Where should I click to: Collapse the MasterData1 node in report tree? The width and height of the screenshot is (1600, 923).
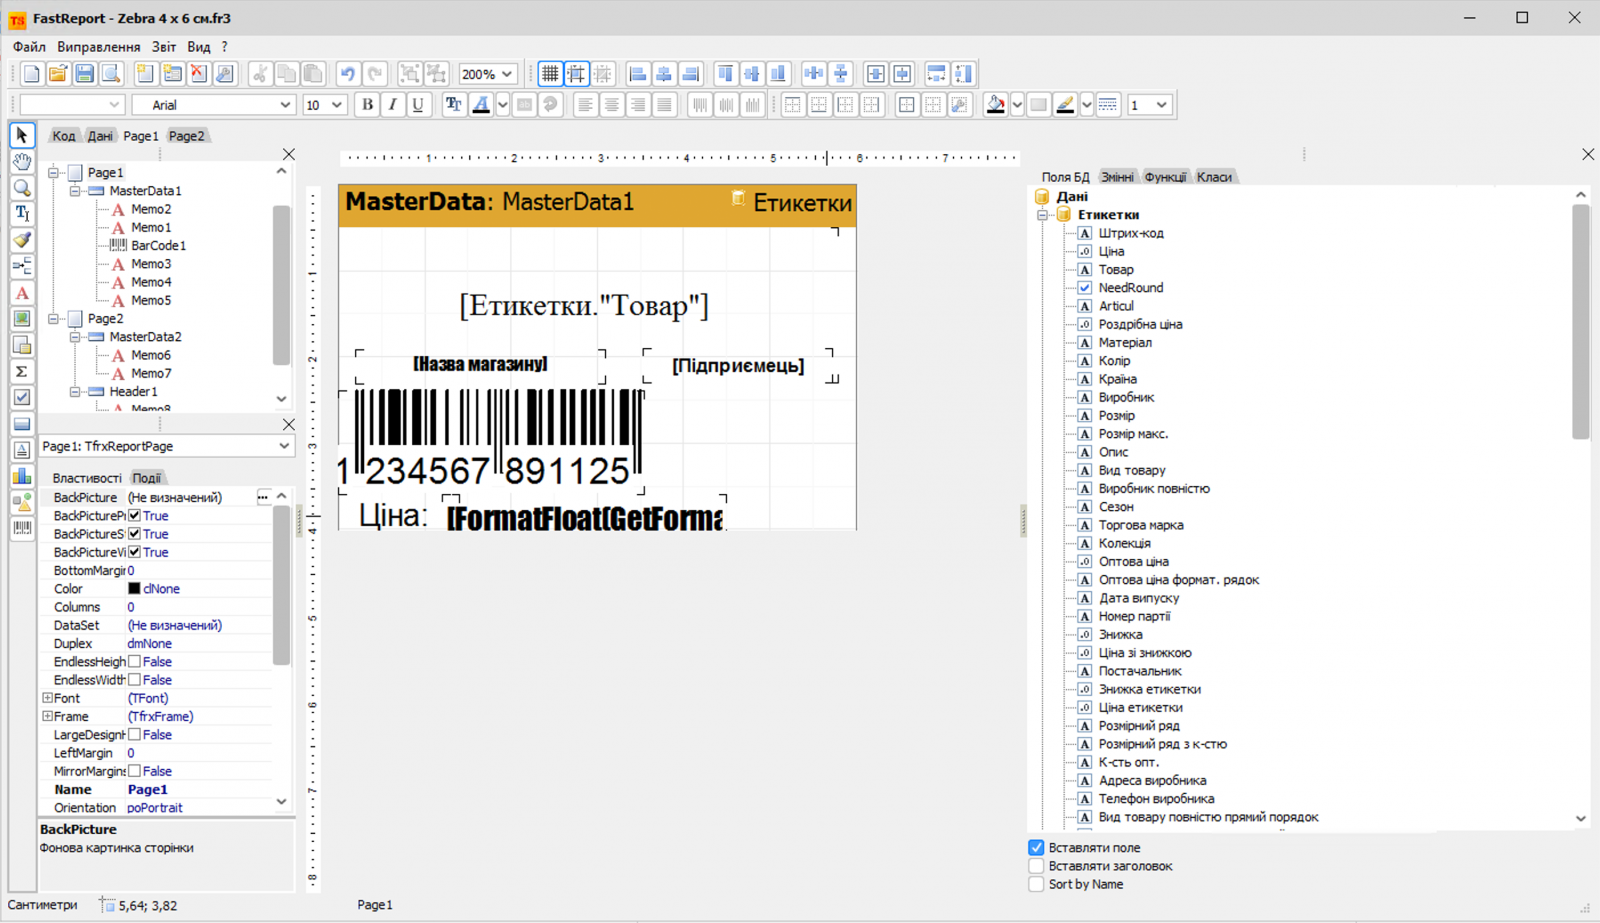coord(75,190)
